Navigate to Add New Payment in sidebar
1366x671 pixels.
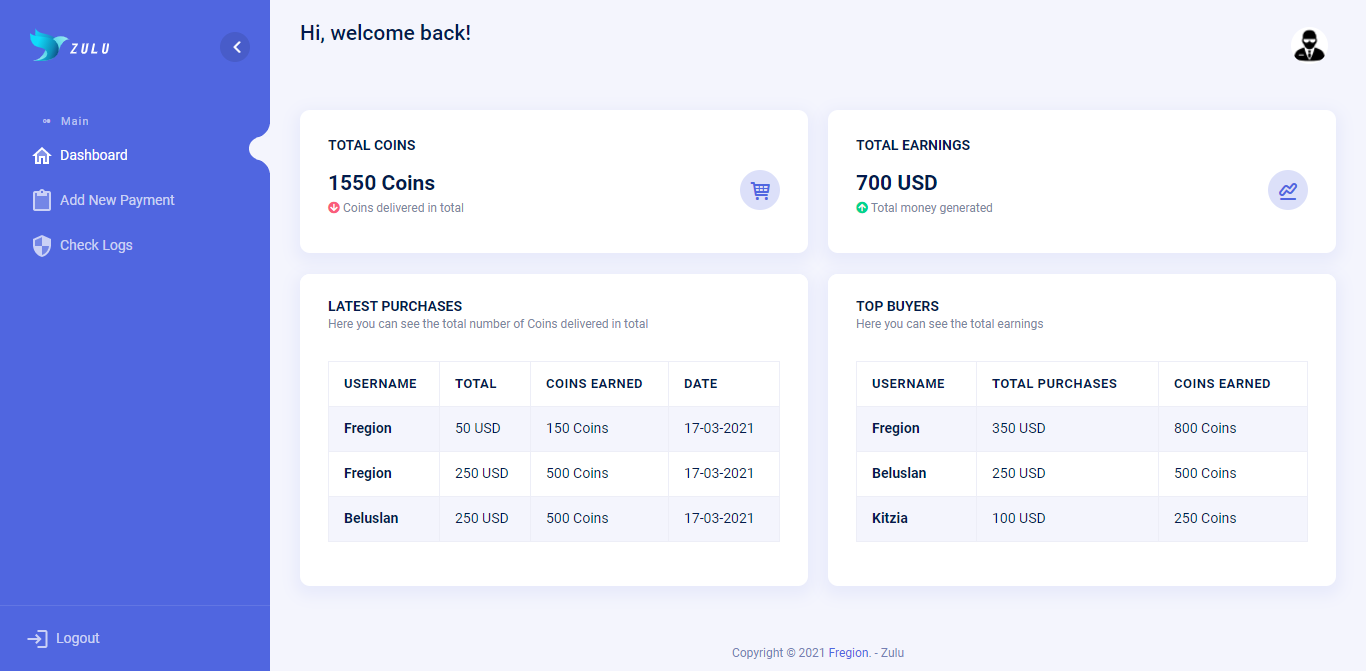pyautogui.click(x=115, y=200)
